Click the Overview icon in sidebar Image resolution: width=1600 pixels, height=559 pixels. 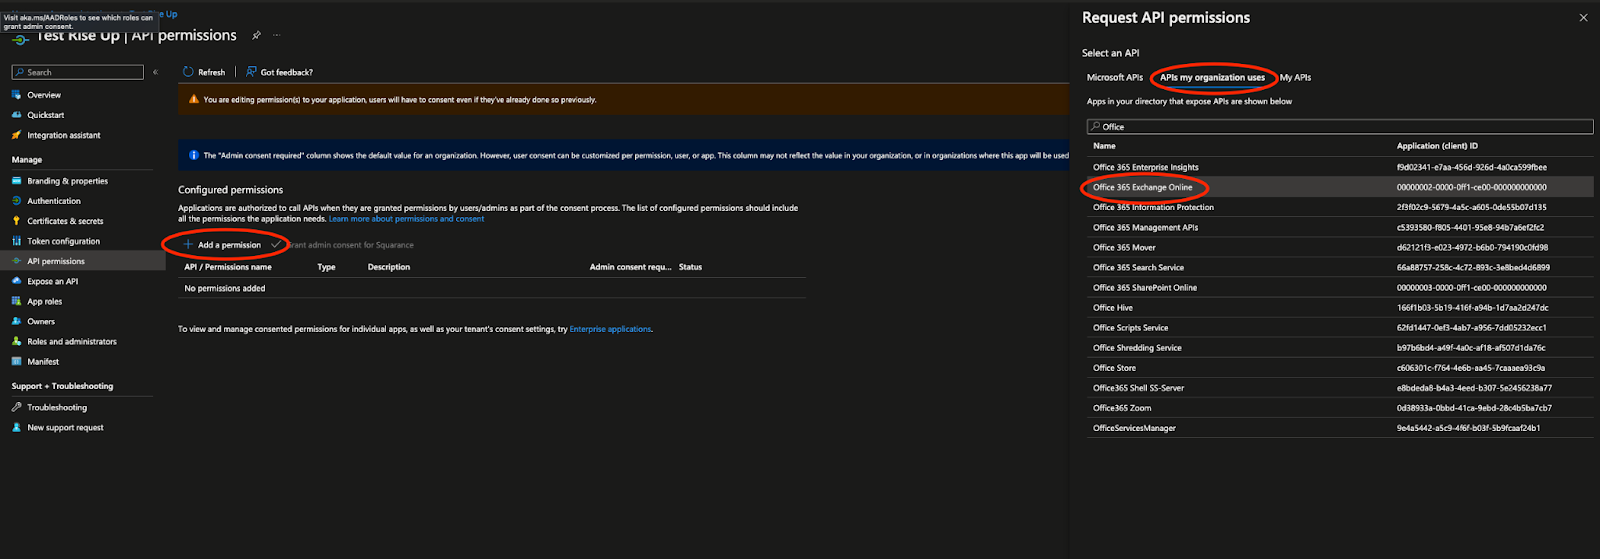tap(17, 95)
